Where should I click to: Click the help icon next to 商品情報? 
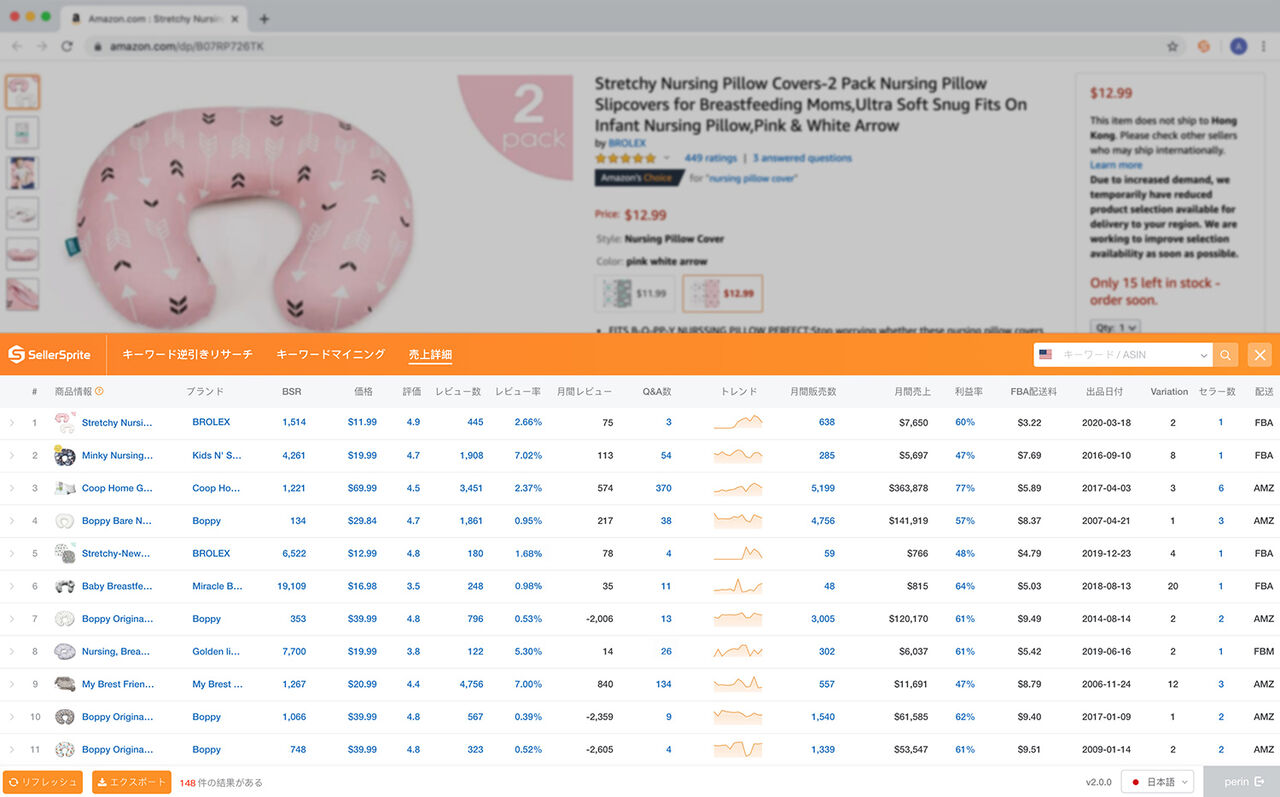(x=99, y=392)
